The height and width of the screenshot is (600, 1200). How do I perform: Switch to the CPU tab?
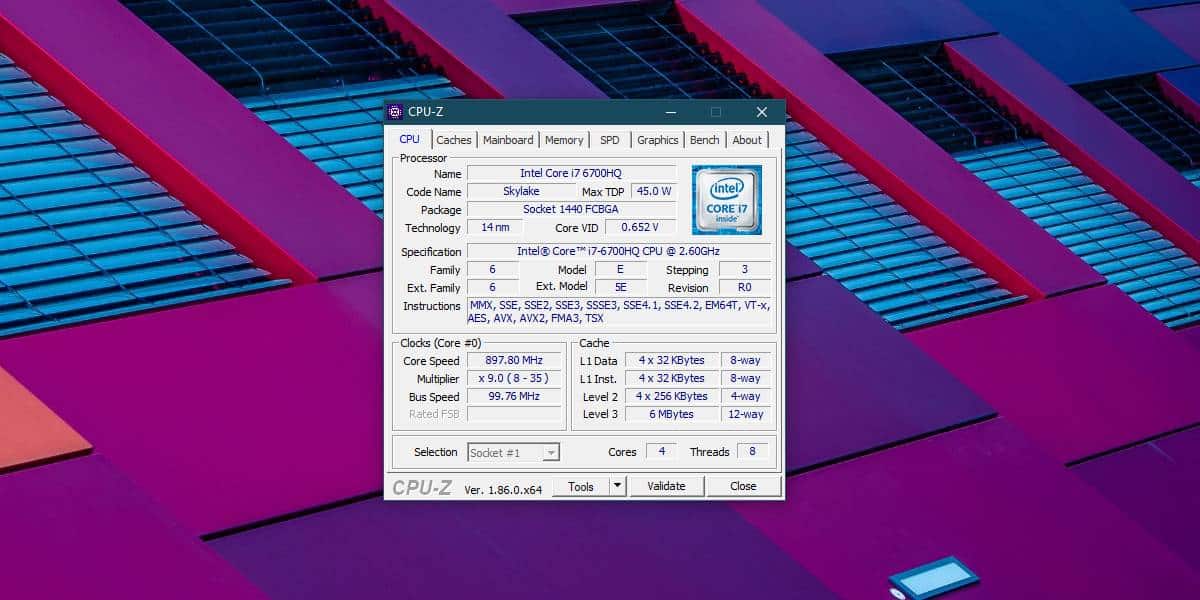tap(410, 140)
